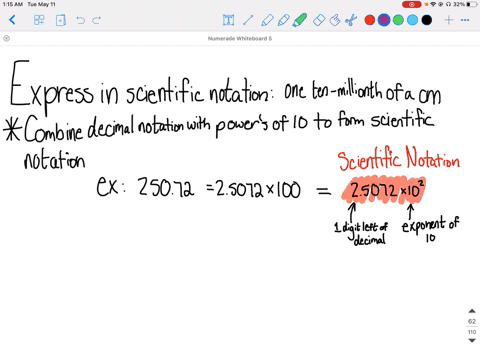
Task: Close the Numerade Whiteboard 5 tab
Action: pos(6,38)
